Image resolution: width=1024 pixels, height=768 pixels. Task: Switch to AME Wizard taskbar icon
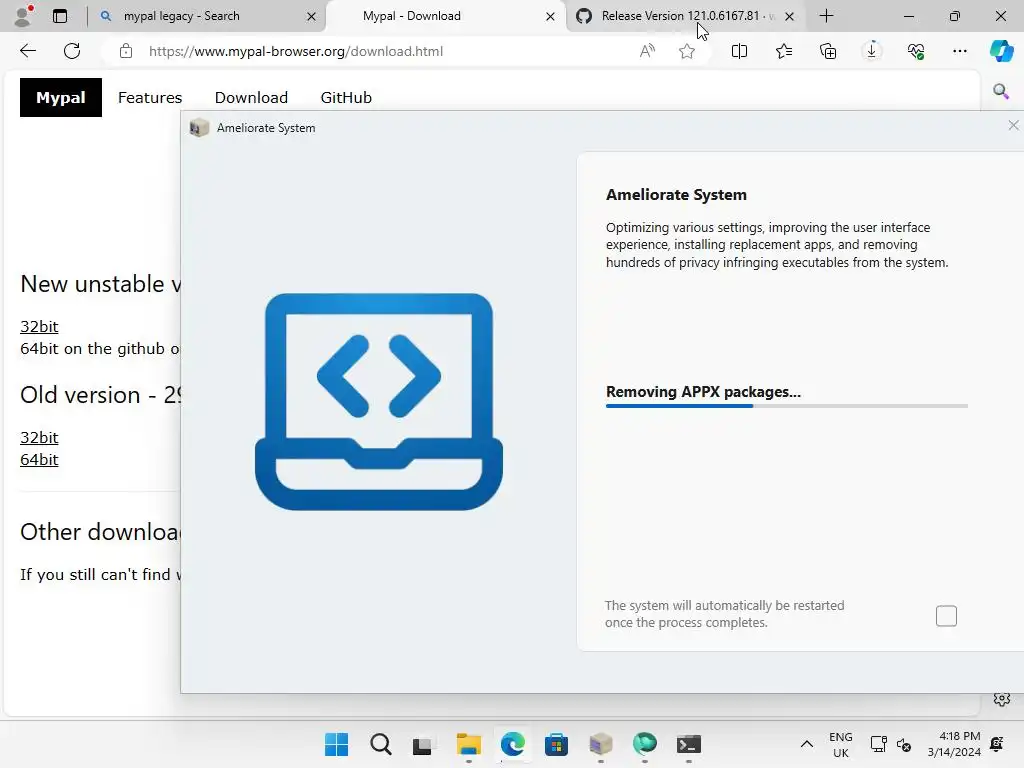(x=601, y=744)
